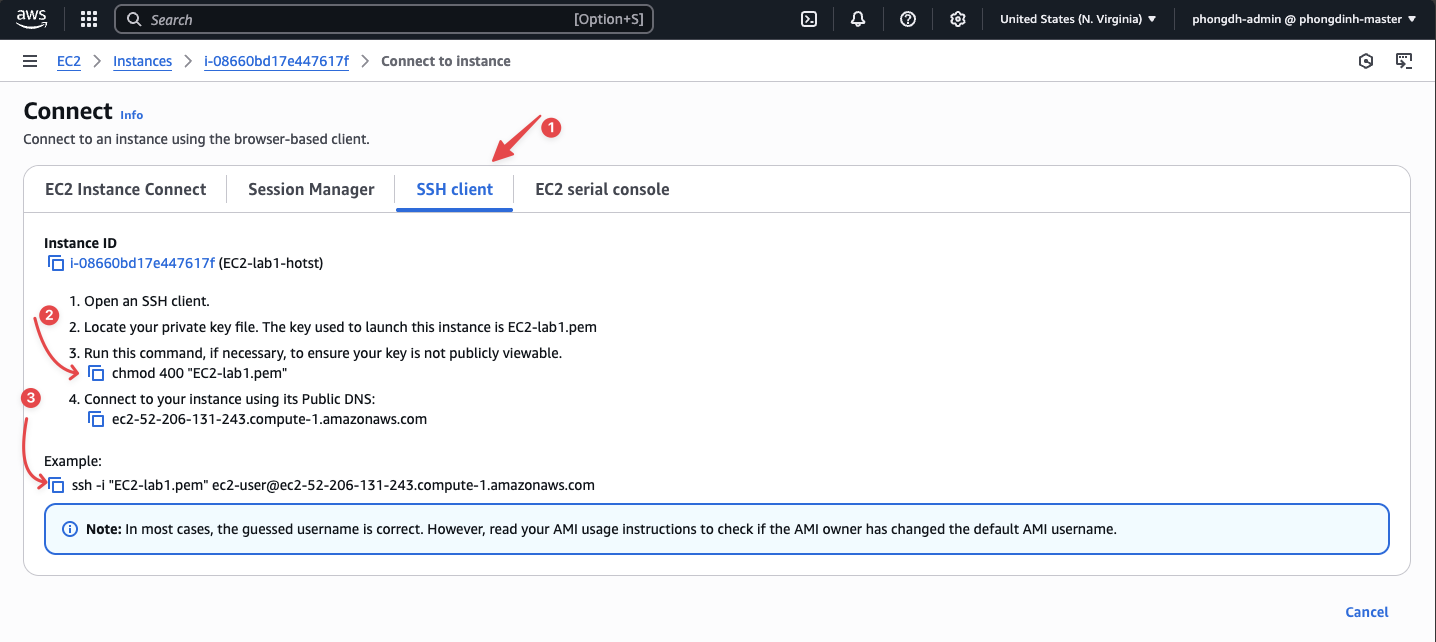Open the EC2 serial console tab

point(602,189)
